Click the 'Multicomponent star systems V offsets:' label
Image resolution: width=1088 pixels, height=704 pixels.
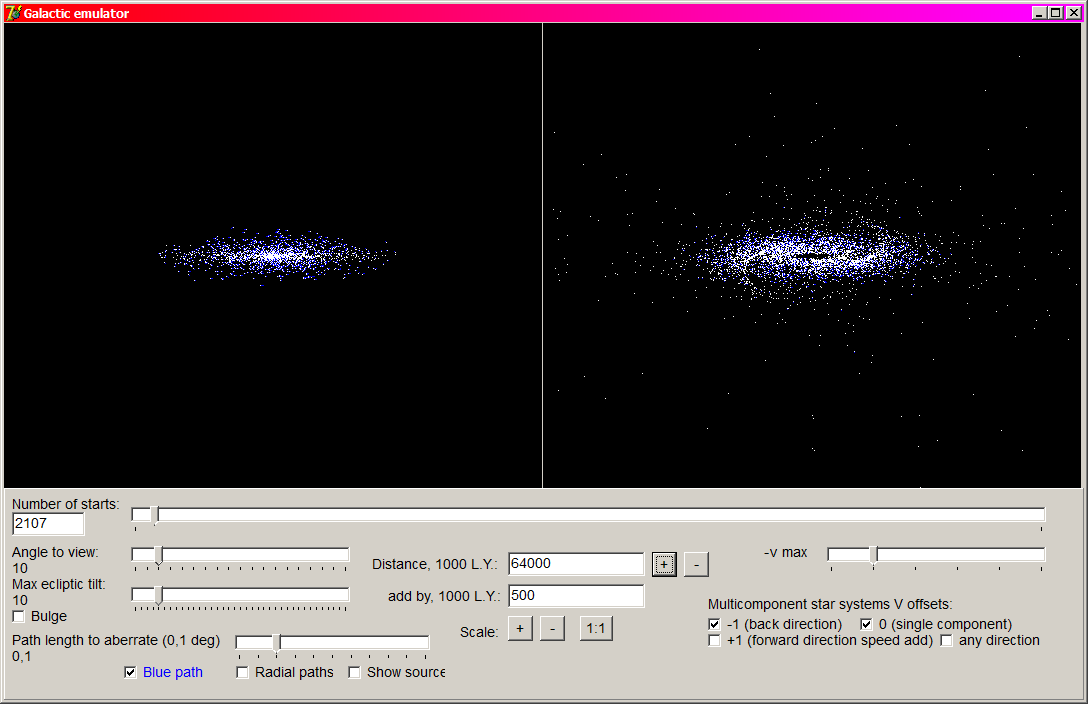click(x=830, y=604)
